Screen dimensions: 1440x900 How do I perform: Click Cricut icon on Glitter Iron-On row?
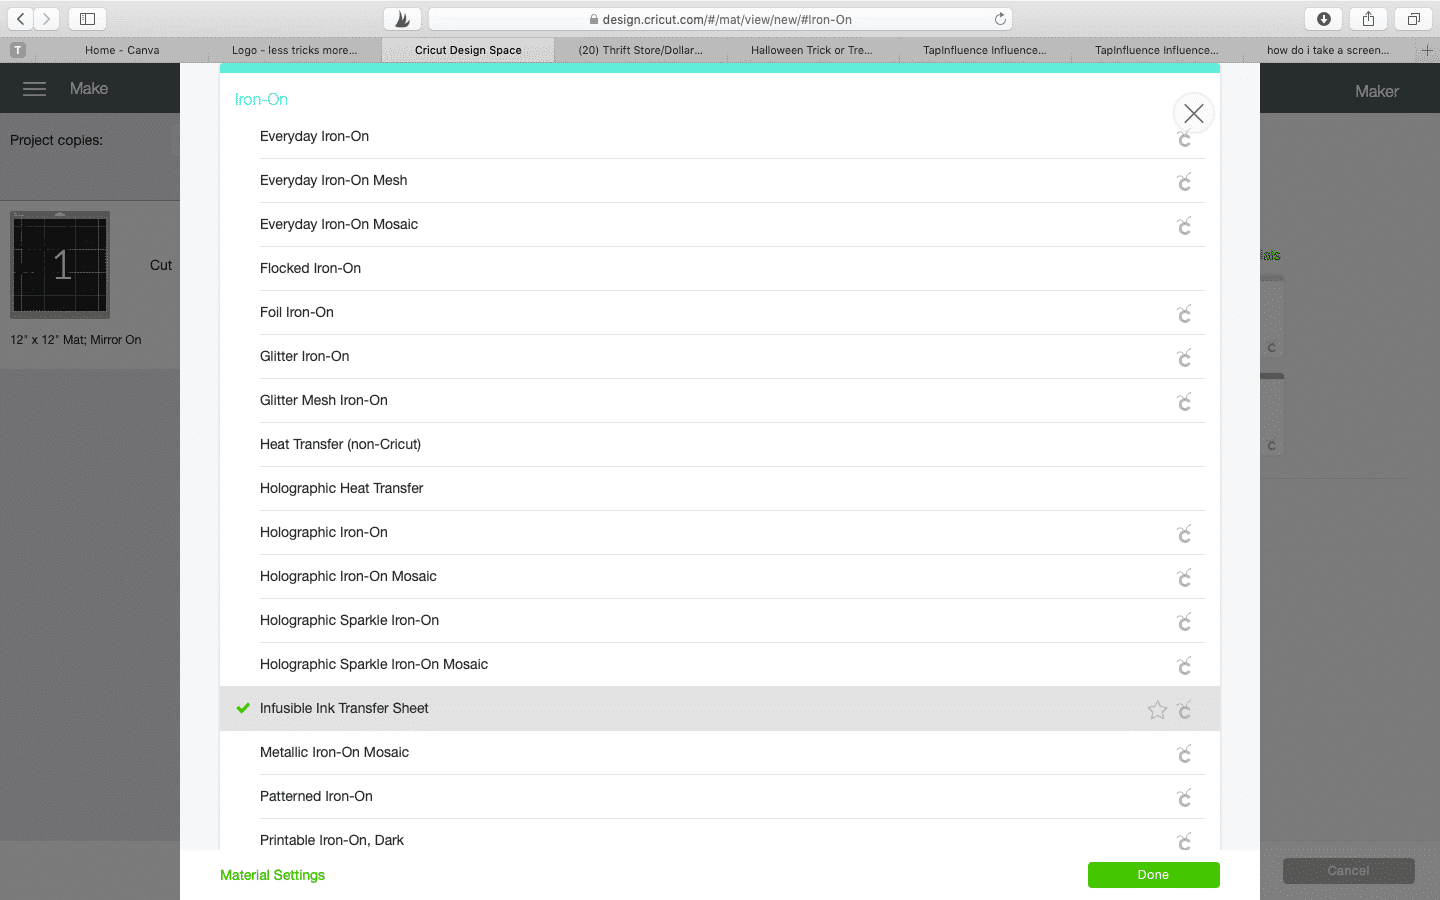1184,358
